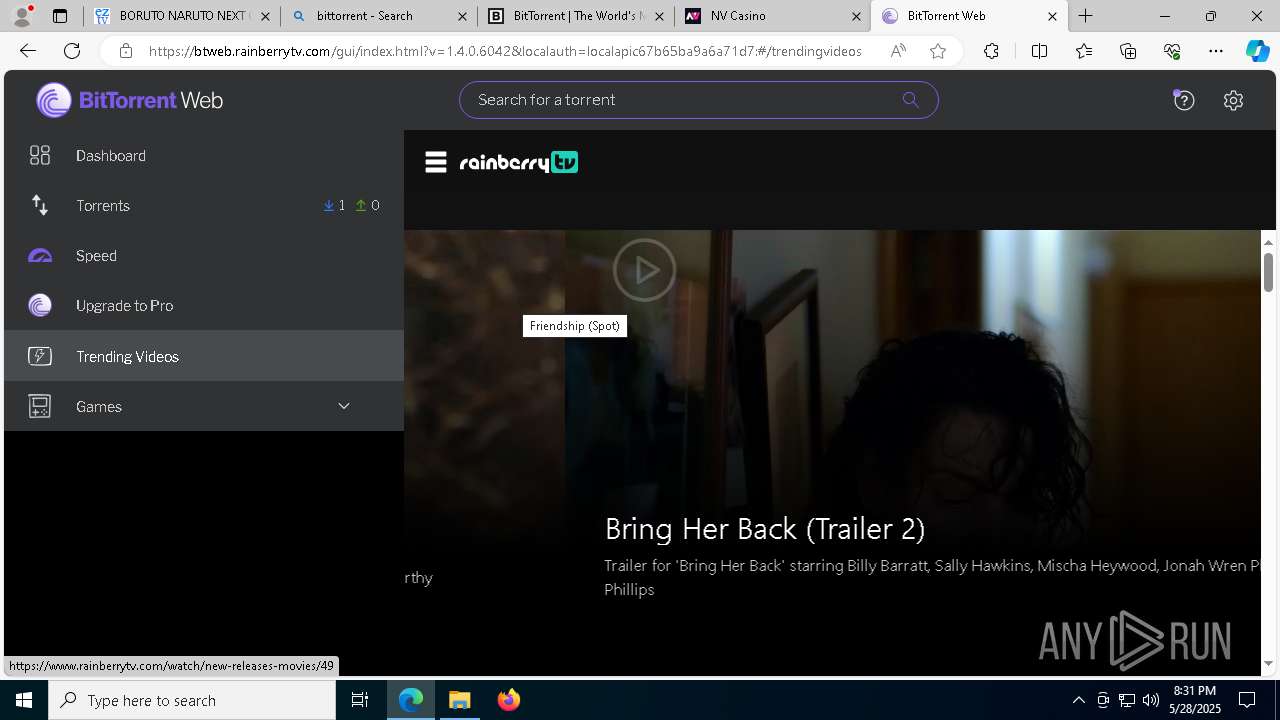Screen dimensions: 1280x720
Task: Open the help question mark icon
Action: (1184, 100)
